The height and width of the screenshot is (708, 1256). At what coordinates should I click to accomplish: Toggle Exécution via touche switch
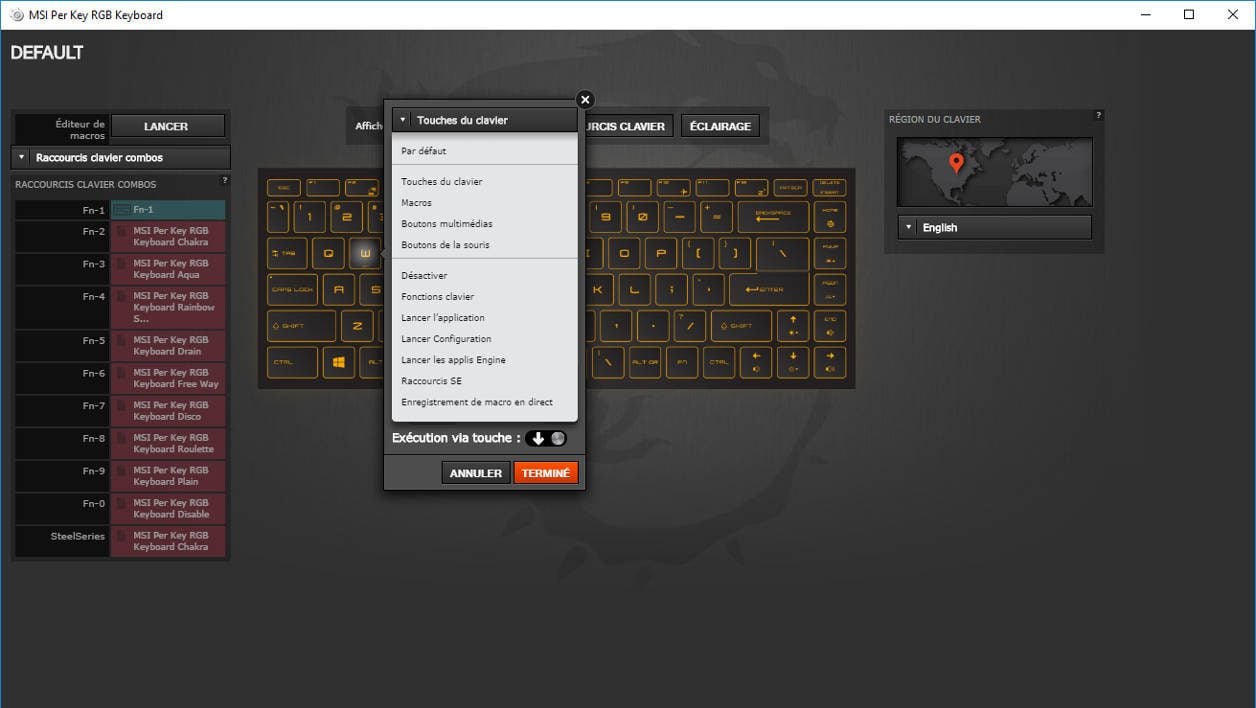tap(546, 438)
